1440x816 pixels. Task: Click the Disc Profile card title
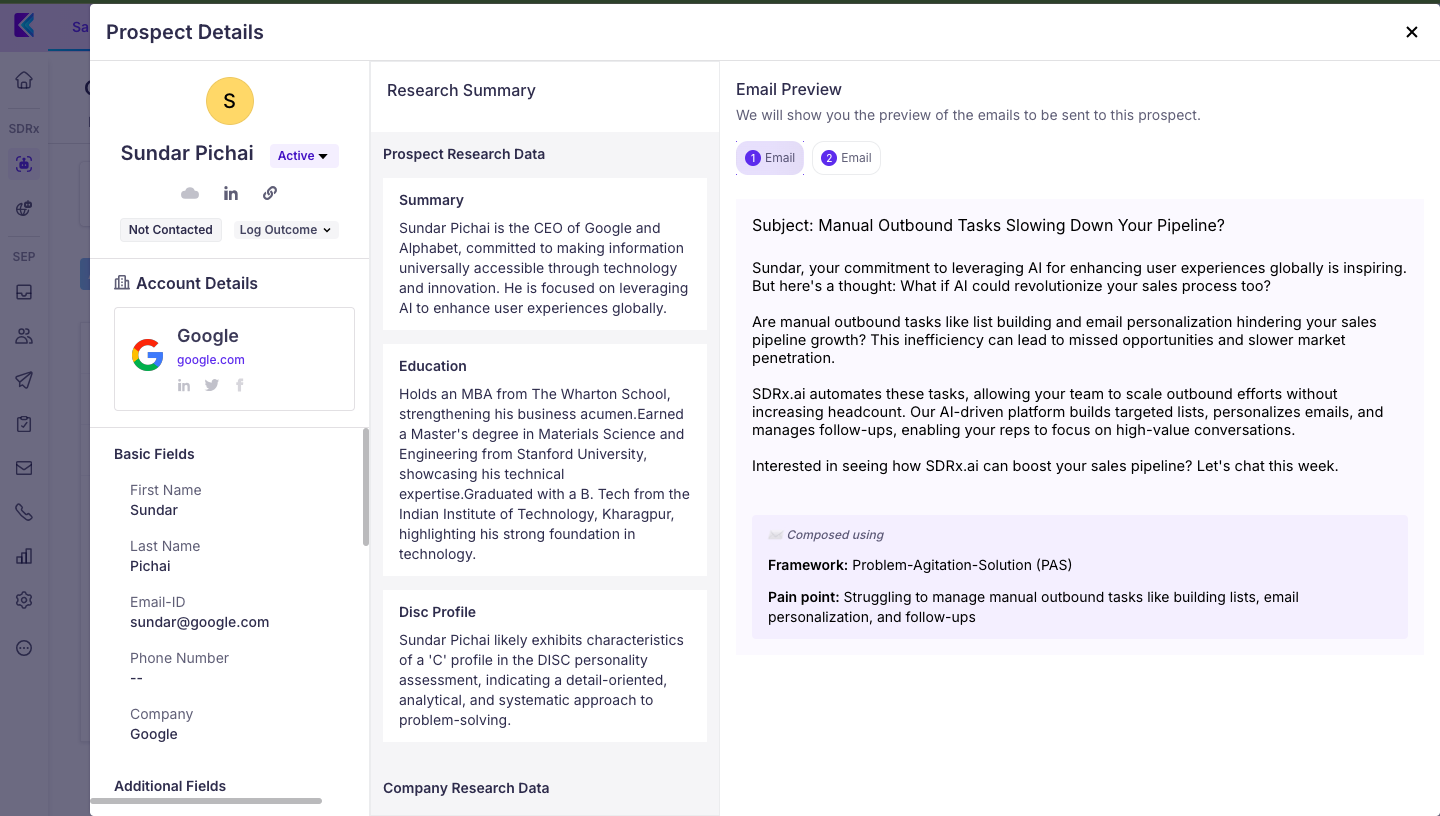point(437,612)
